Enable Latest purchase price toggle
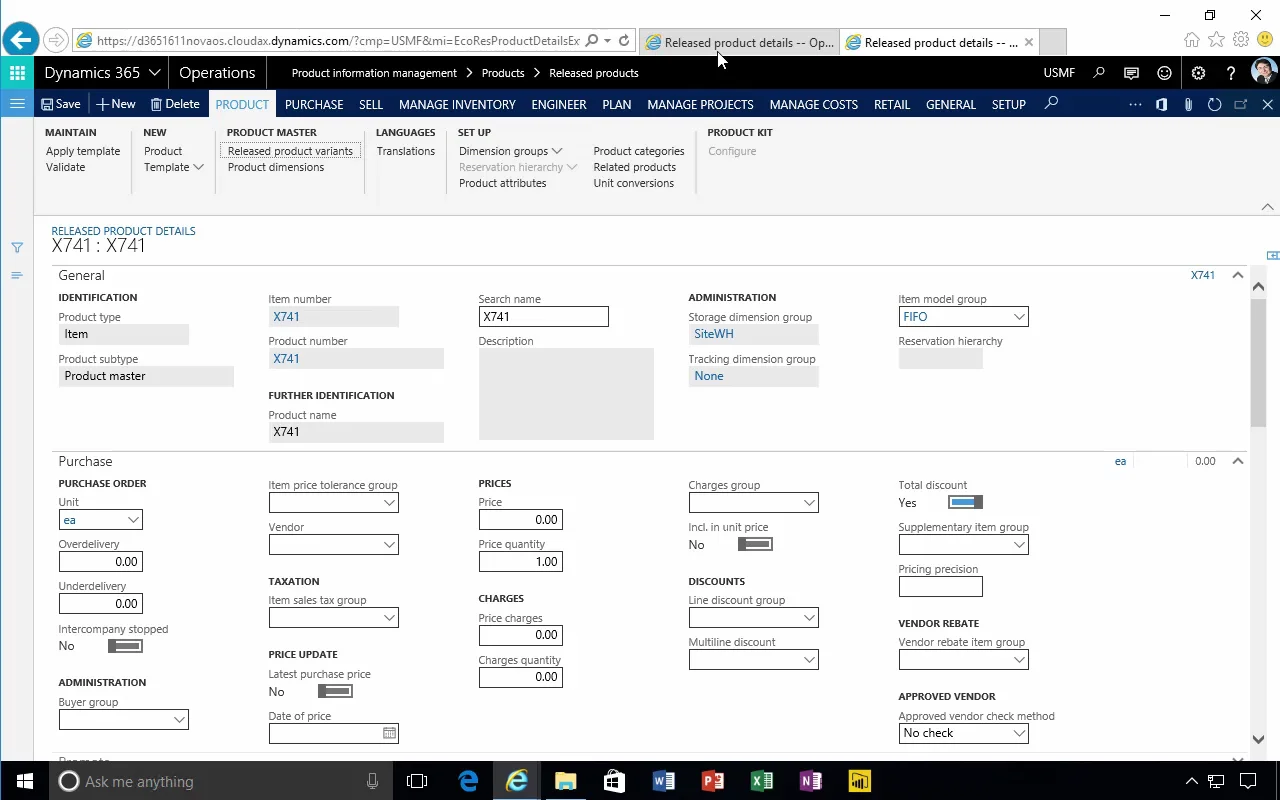The height and width of the screenshot is (800, 1280). tap(335, 691)
